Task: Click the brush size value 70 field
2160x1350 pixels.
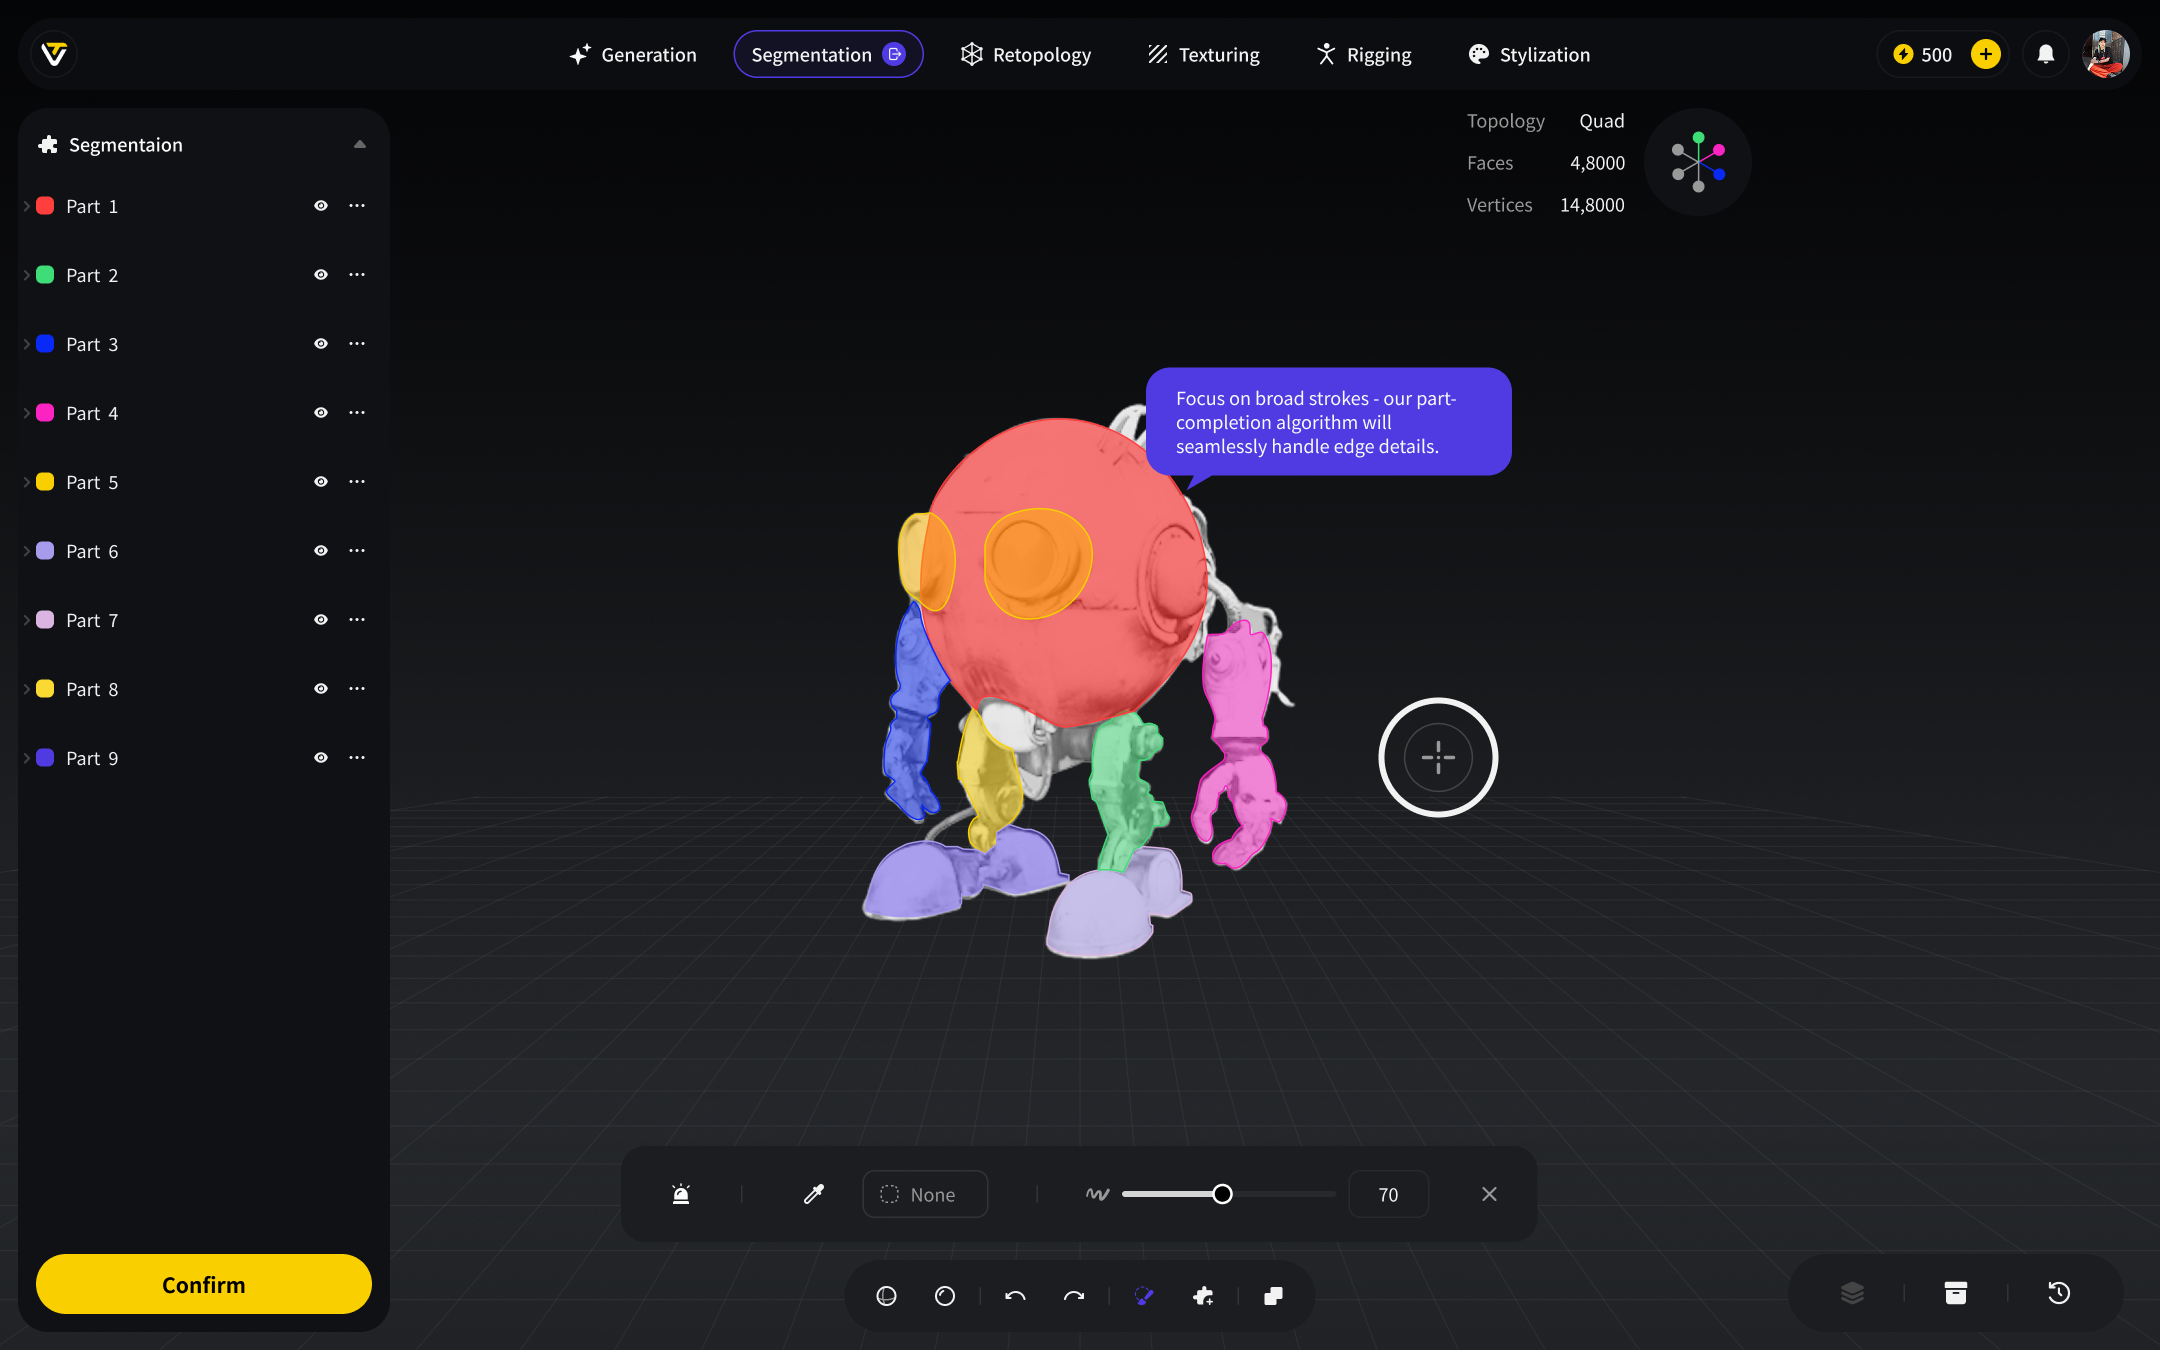Action: 1388,1194
